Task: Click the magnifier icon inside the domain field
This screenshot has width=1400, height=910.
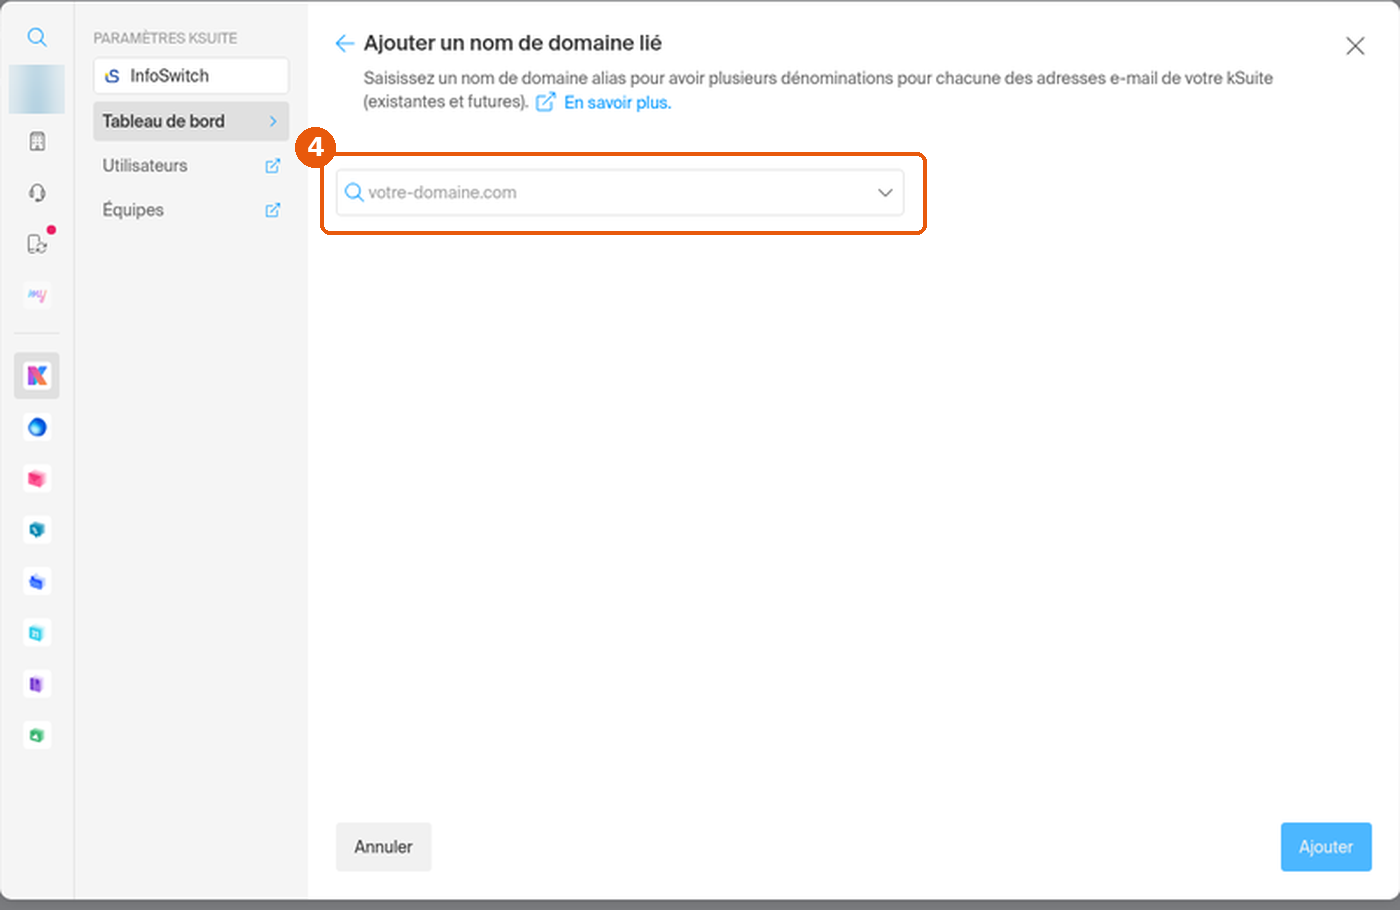Action: pyautogui.click(x=354, y=192)
